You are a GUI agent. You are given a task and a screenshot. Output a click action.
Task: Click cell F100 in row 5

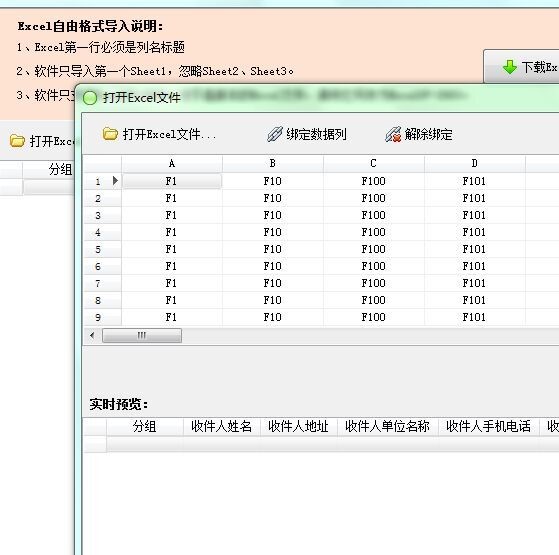click(374, 249)
